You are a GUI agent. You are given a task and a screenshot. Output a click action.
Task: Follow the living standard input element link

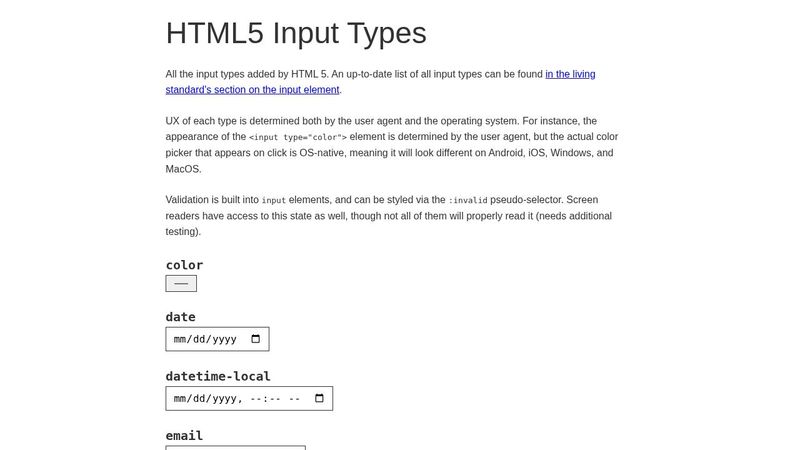pos(570,74)
